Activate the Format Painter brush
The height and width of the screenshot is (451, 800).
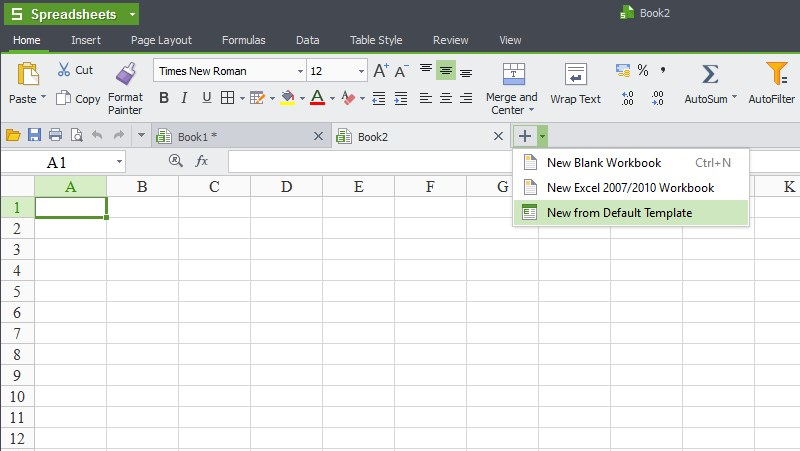(126, 73)
